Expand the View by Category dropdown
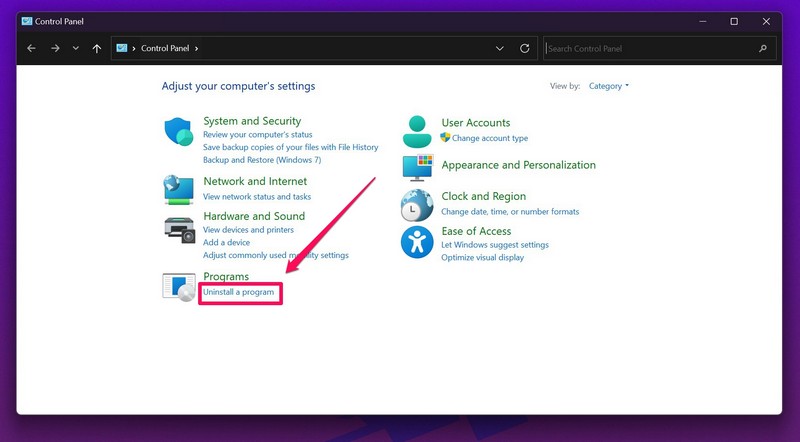The width and height of the screenshot is (800, 442). pos(609,86)
